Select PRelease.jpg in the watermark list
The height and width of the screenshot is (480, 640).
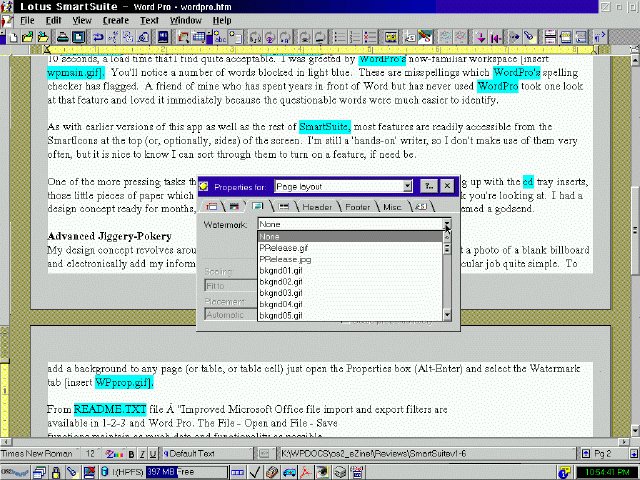tap(350, 259)
